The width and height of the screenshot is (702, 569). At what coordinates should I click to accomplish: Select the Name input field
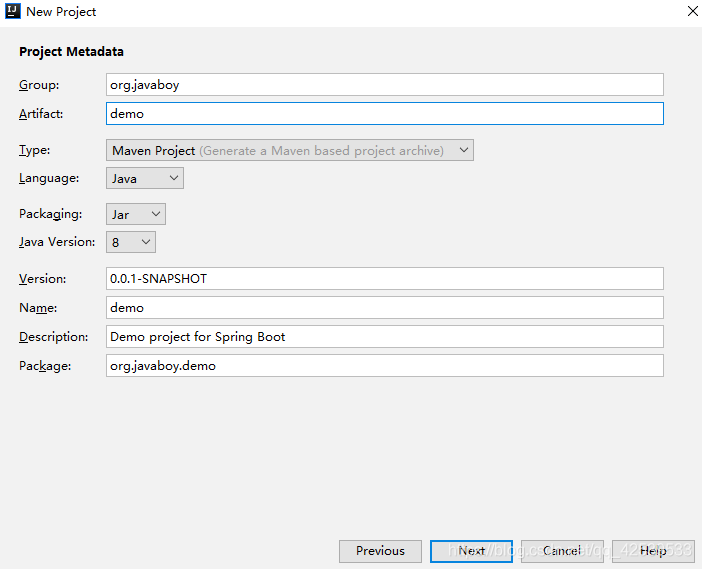coord(385,308)
